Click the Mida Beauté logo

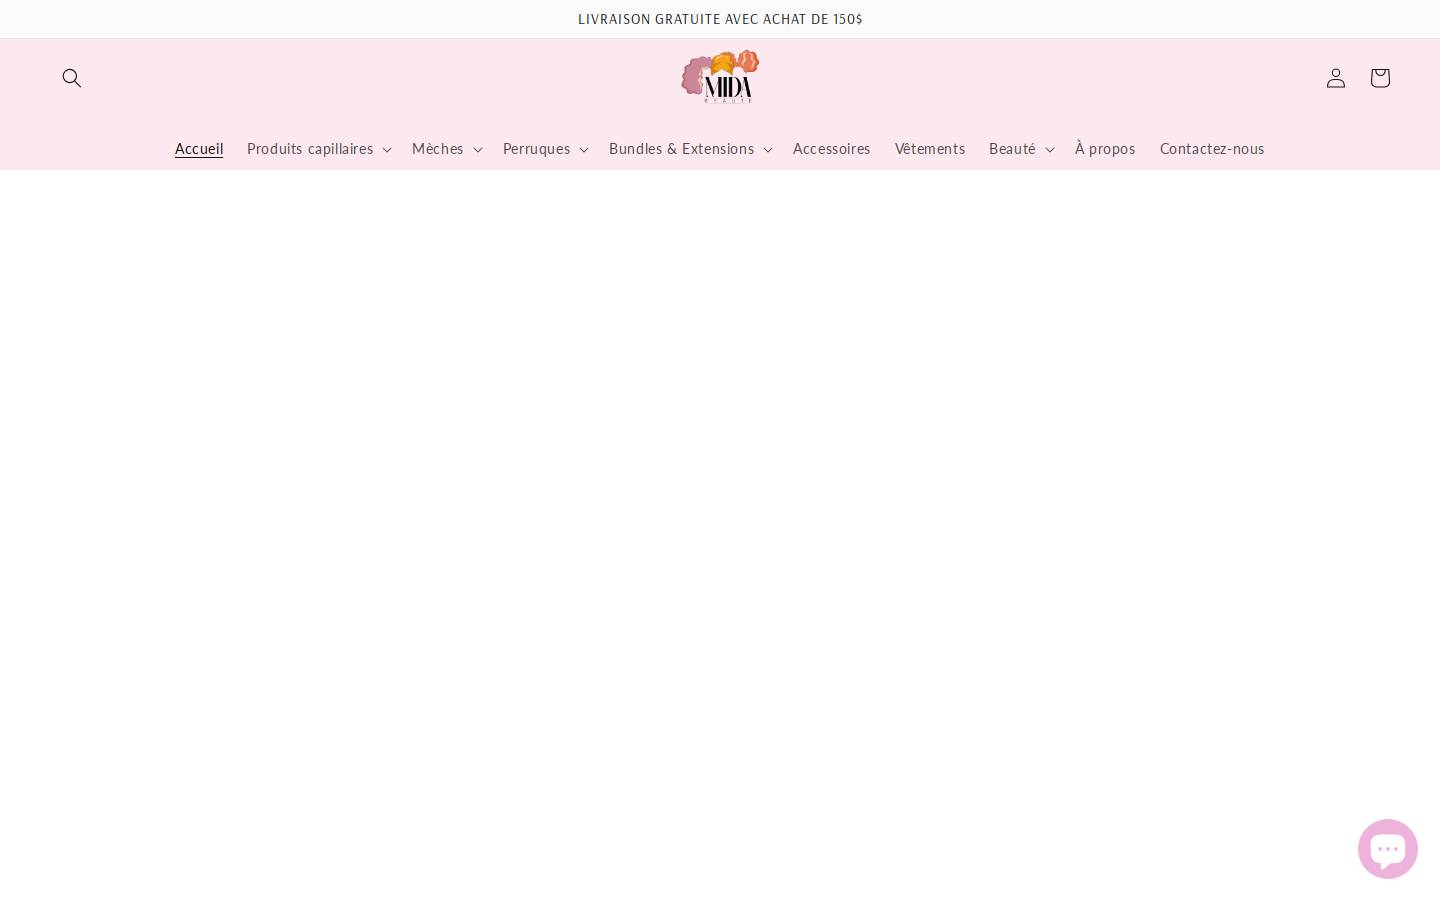pos(720,77)
